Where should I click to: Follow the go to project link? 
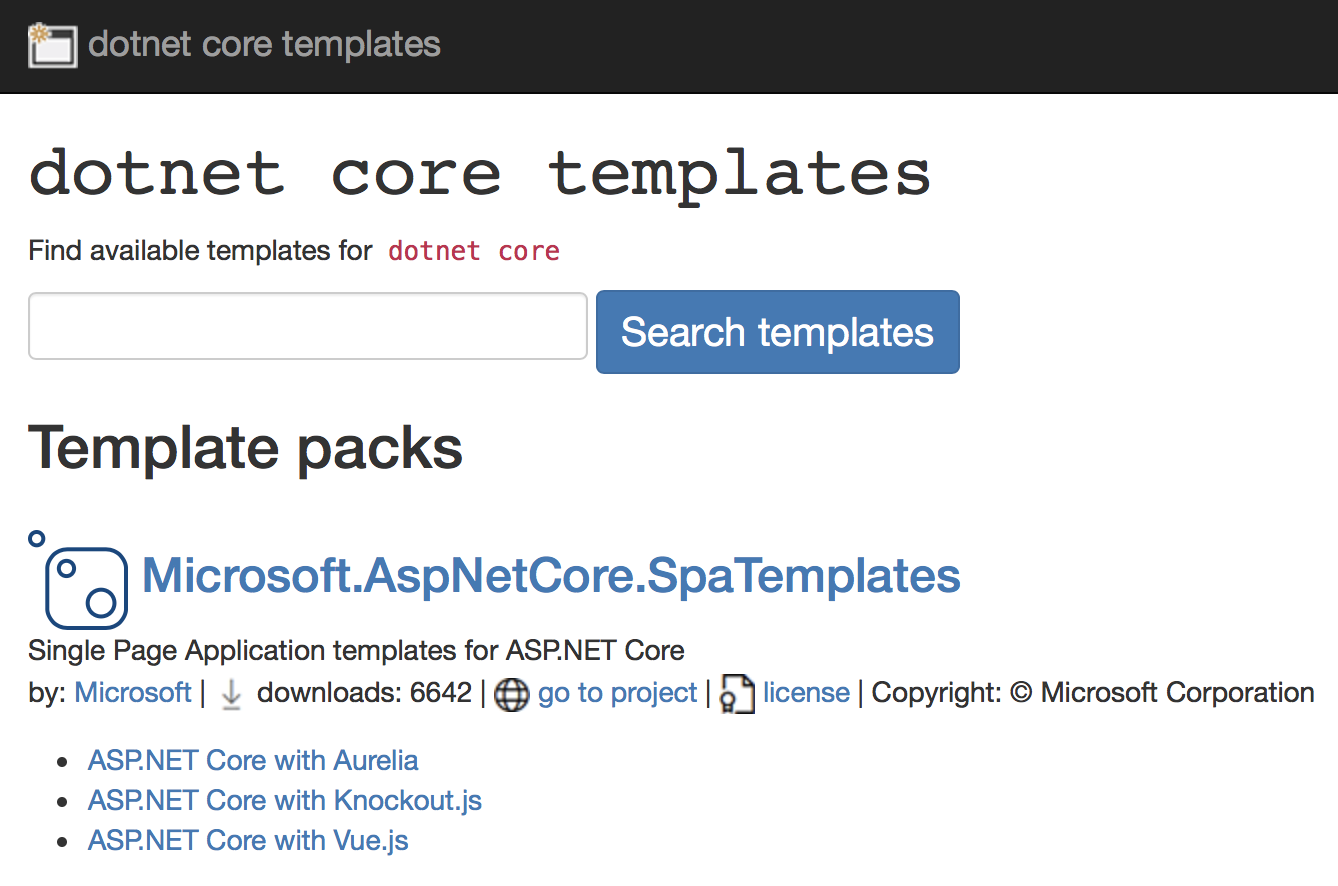(x=617, y=692)
